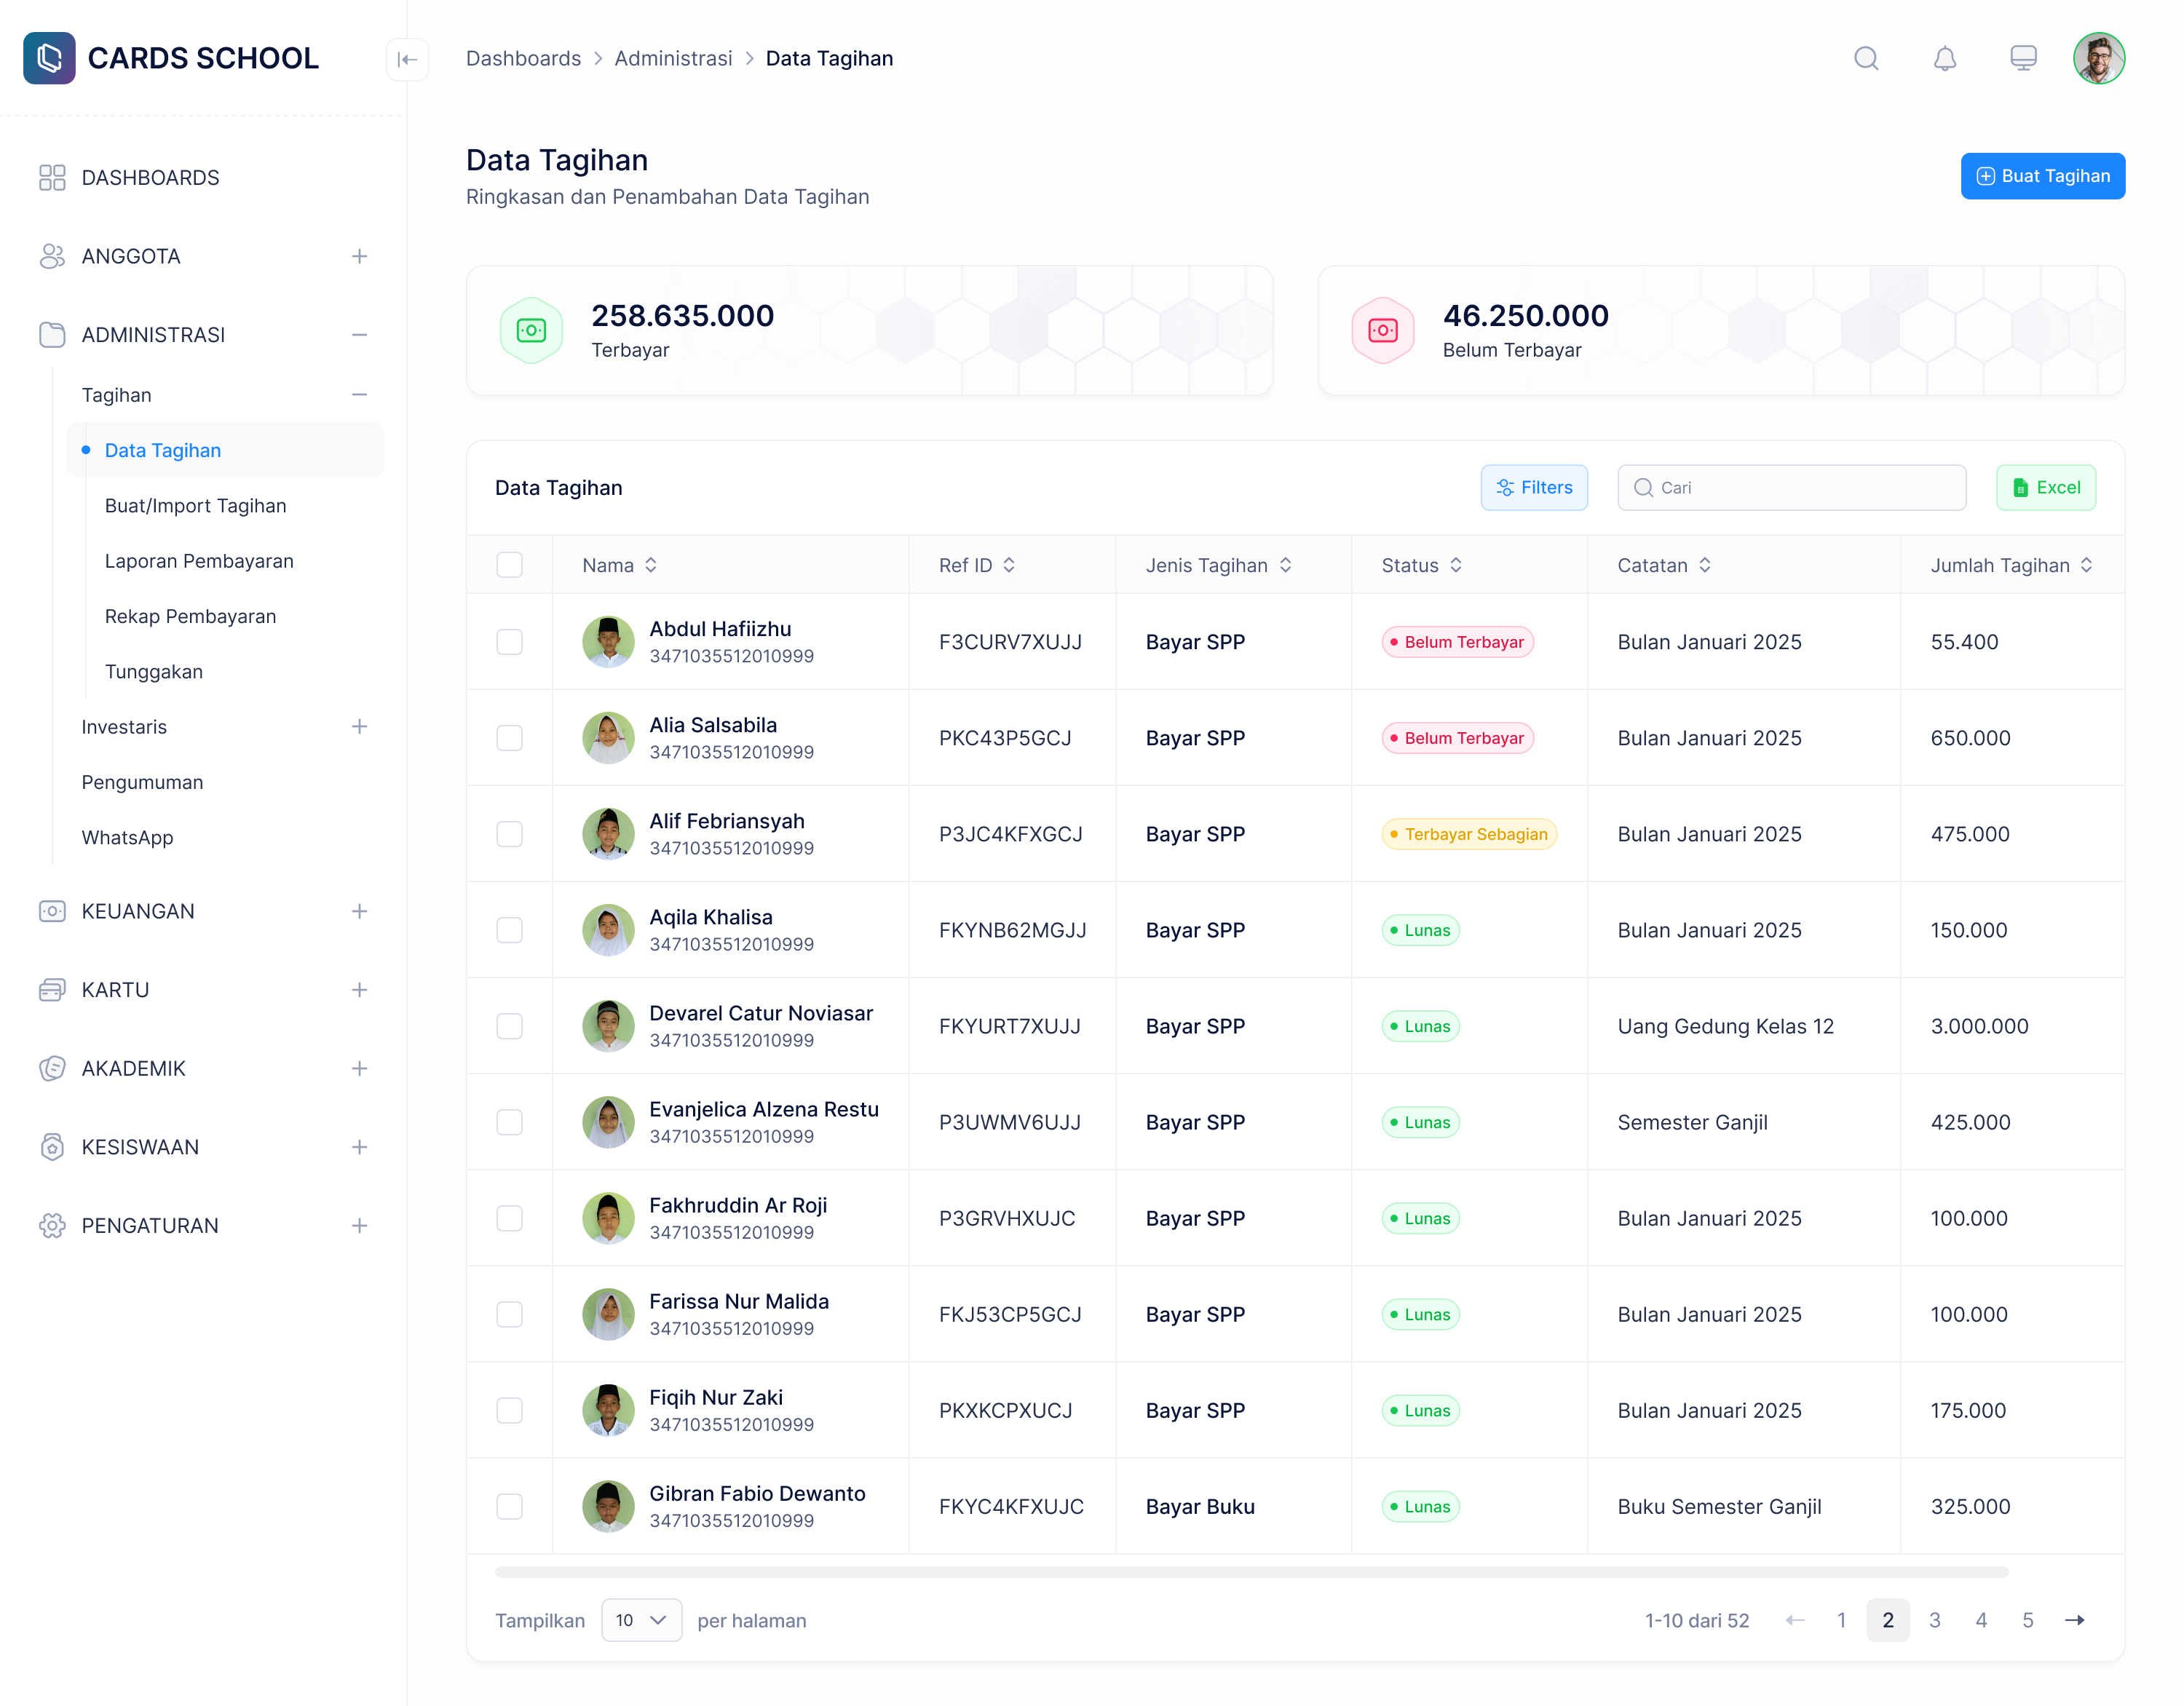Sort table by Nama column arrows

[x=651, y=565]
